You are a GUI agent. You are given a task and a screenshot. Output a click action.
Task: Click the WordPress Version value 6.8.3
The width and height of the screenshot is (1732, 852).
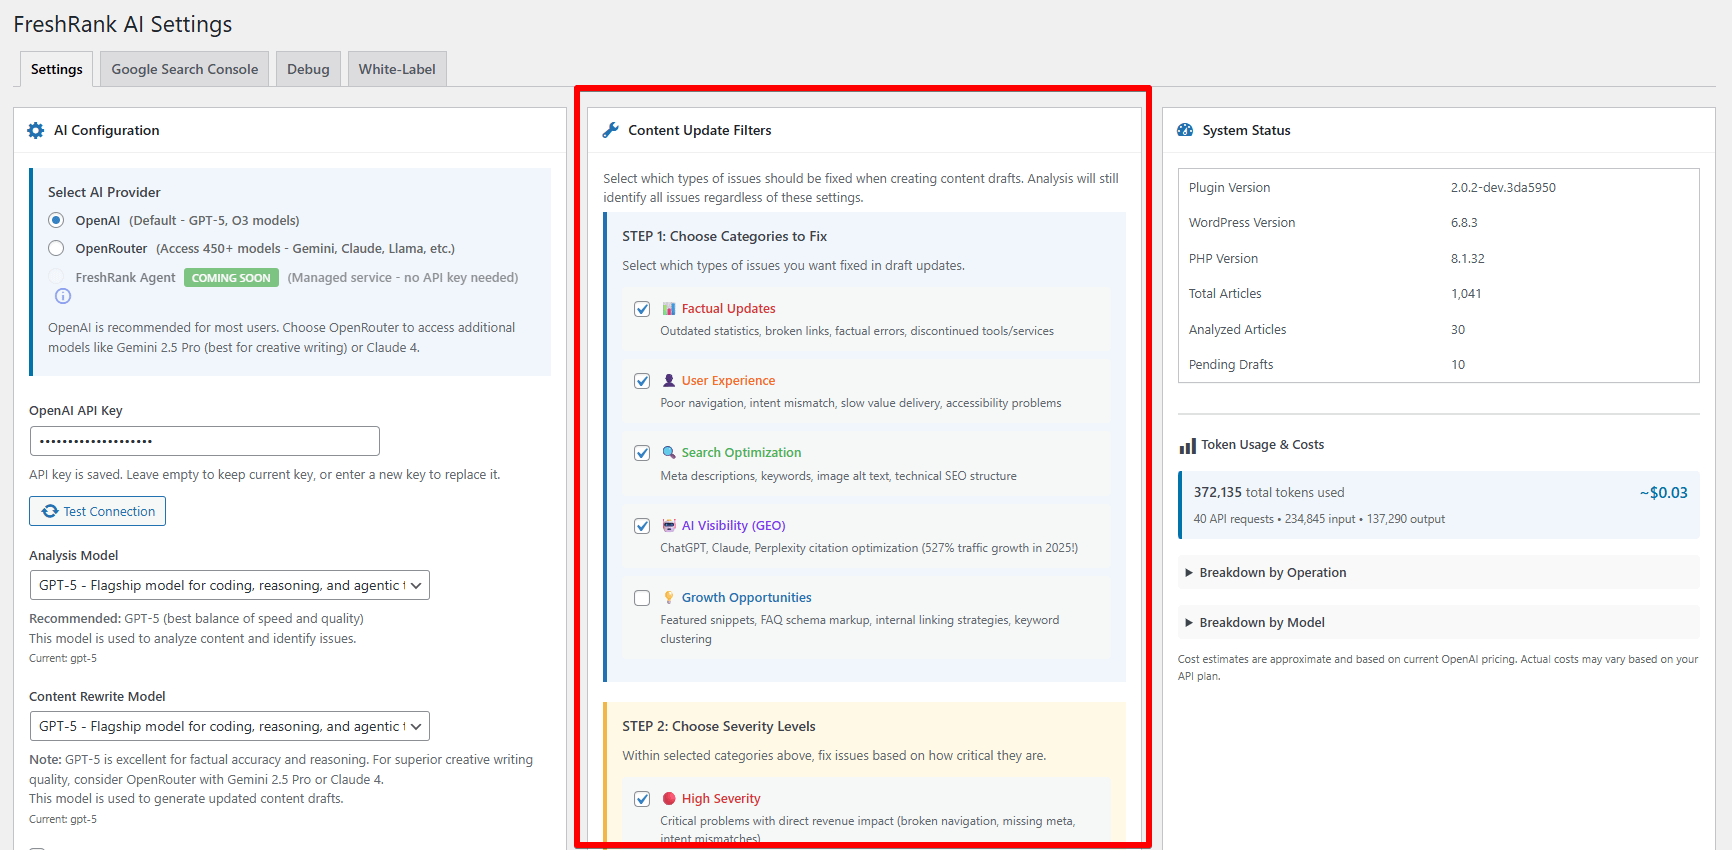pyautogui.click(x=1464, y=223)
